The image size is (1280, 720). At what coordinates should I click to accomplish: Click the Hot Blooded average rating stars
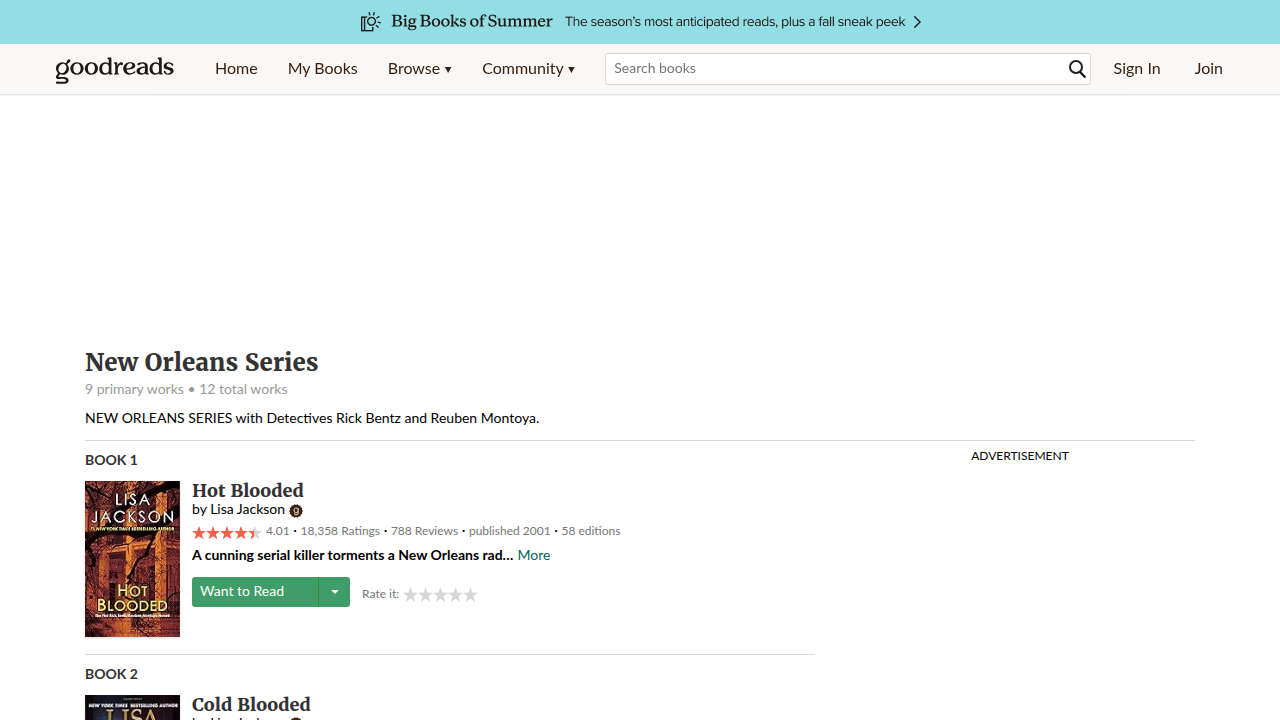coord(226,532)
